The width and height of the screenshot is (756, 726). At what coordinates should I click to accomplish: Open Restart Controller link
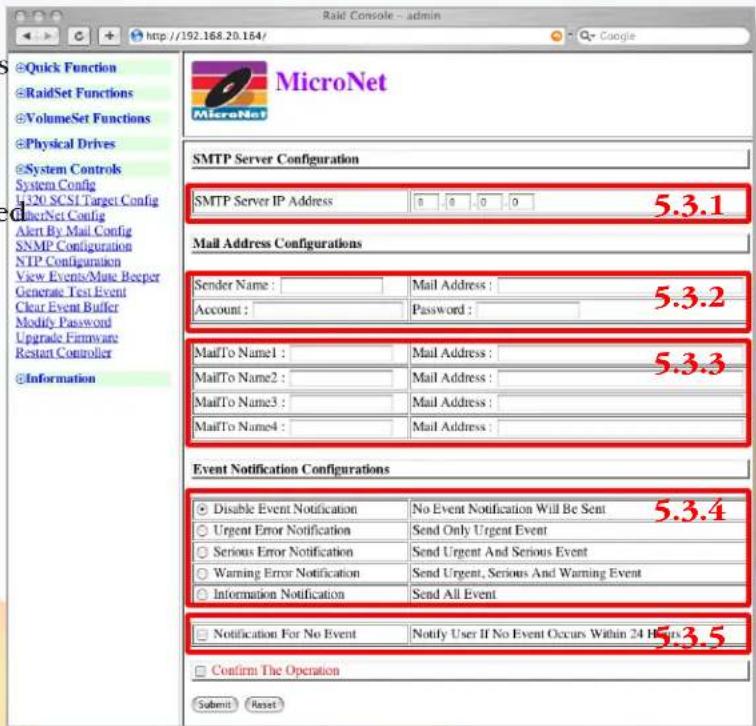click(x=63, y=353)
